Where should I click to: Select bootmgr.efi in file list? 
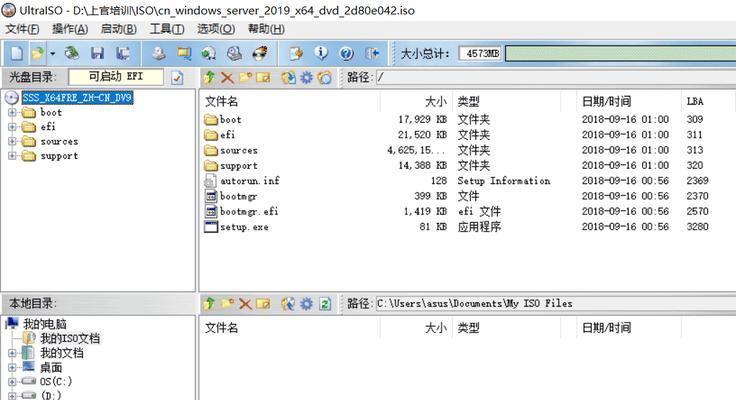coord(249,212)
